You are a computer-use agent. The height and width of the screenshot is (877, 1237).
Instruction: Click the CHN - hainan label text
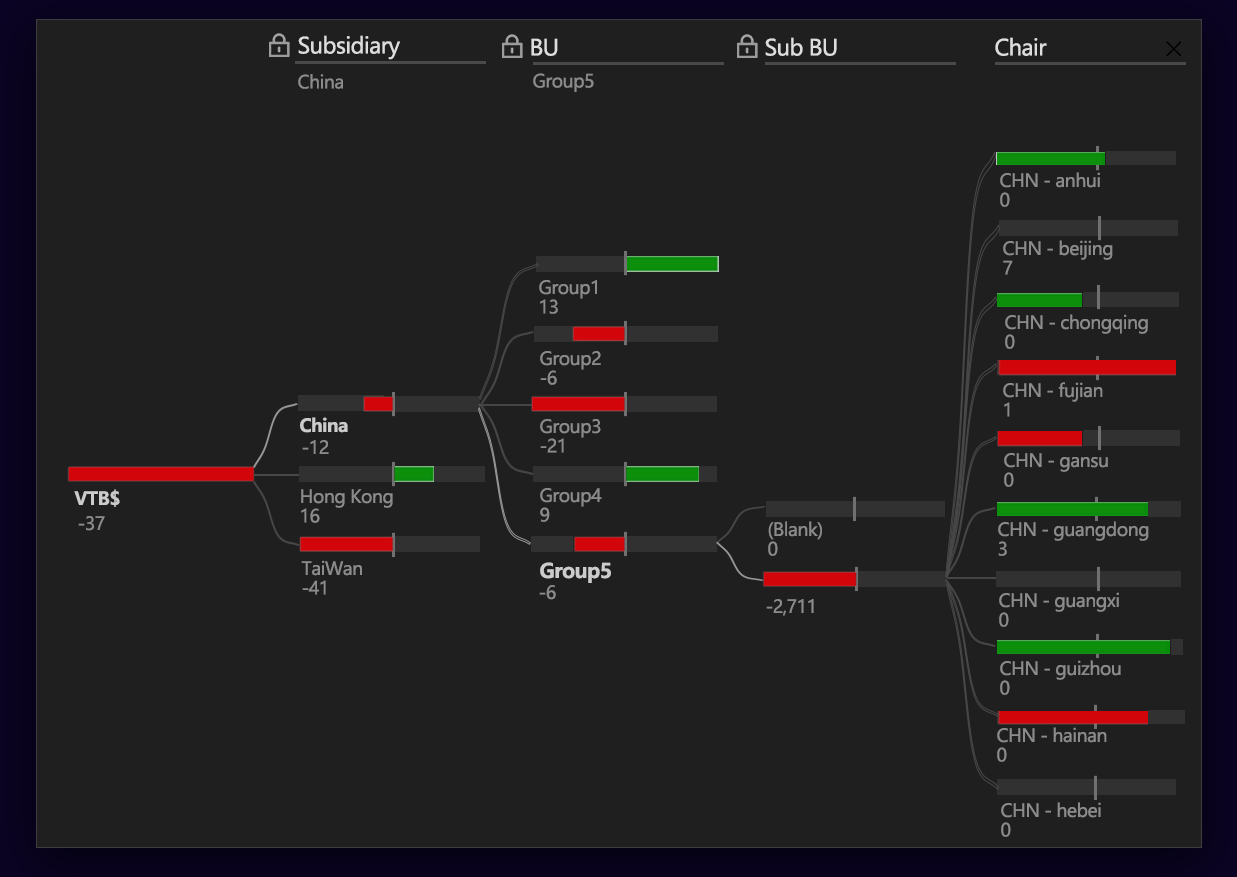pos(1052,735)
